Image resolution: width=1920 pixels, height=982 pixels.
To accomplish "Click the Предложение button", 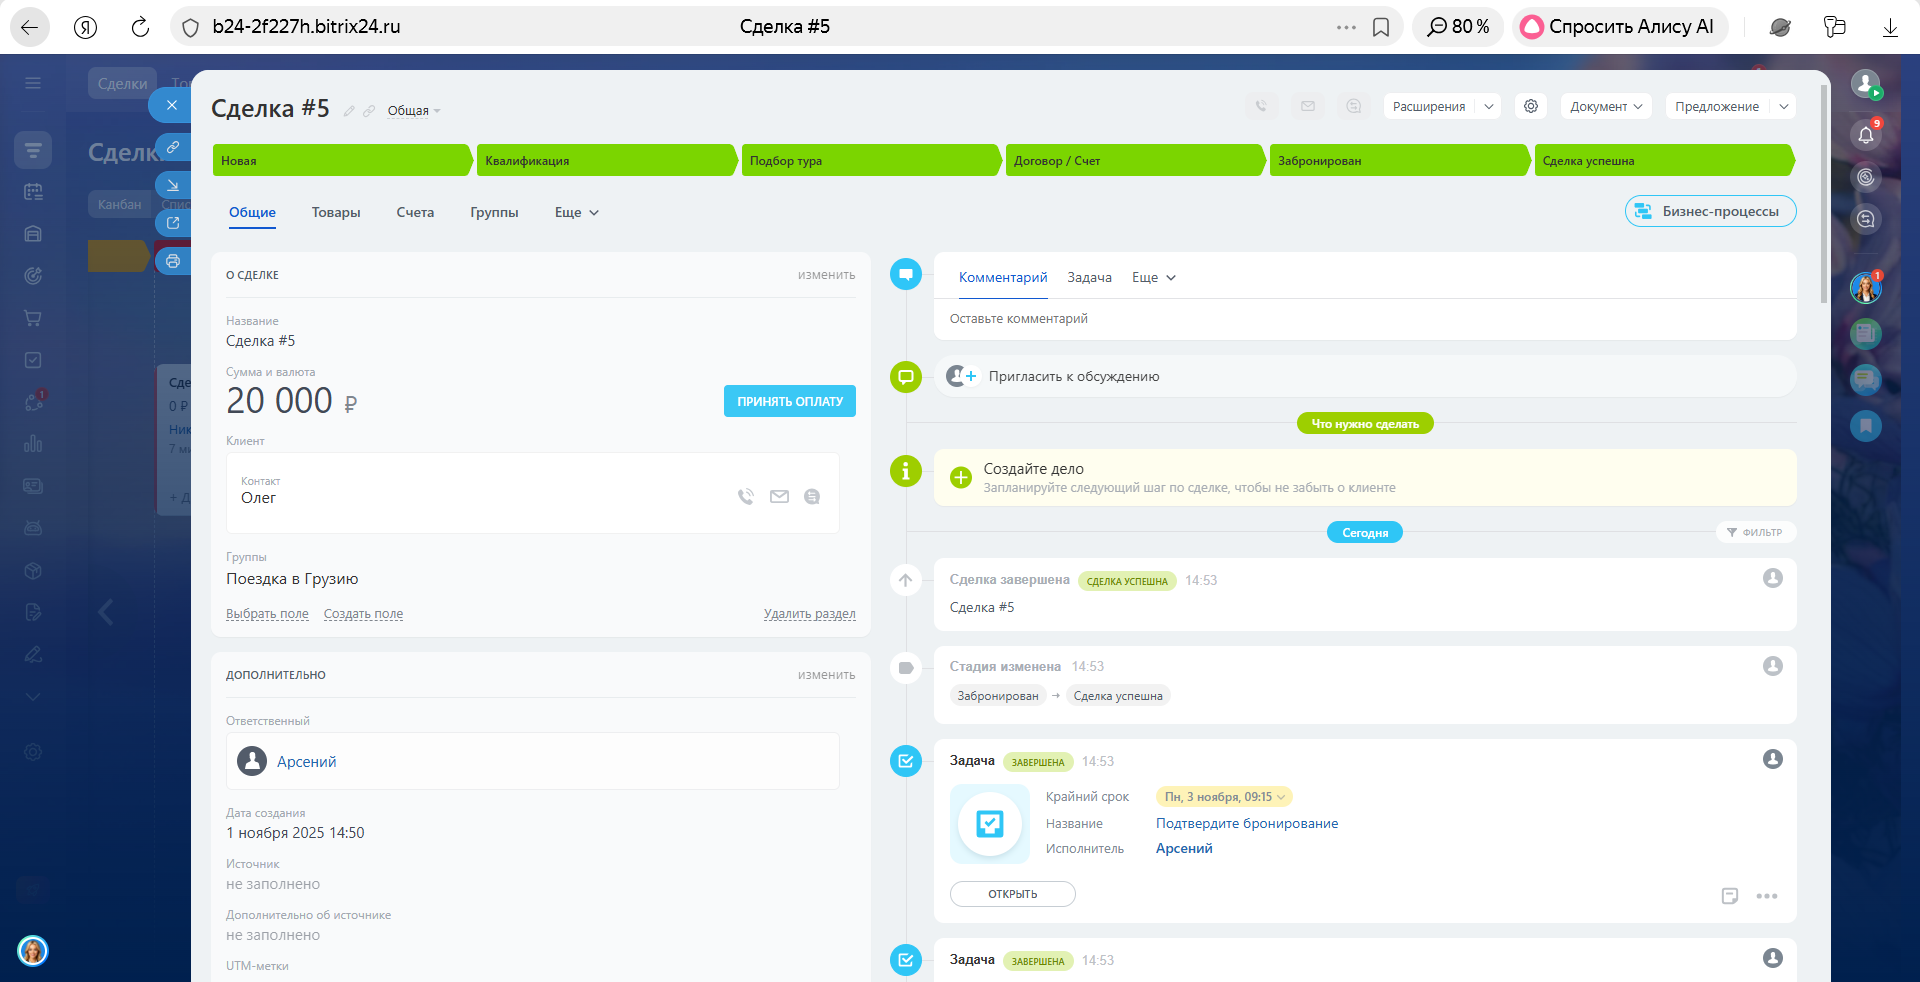I will coord(1717,106).
